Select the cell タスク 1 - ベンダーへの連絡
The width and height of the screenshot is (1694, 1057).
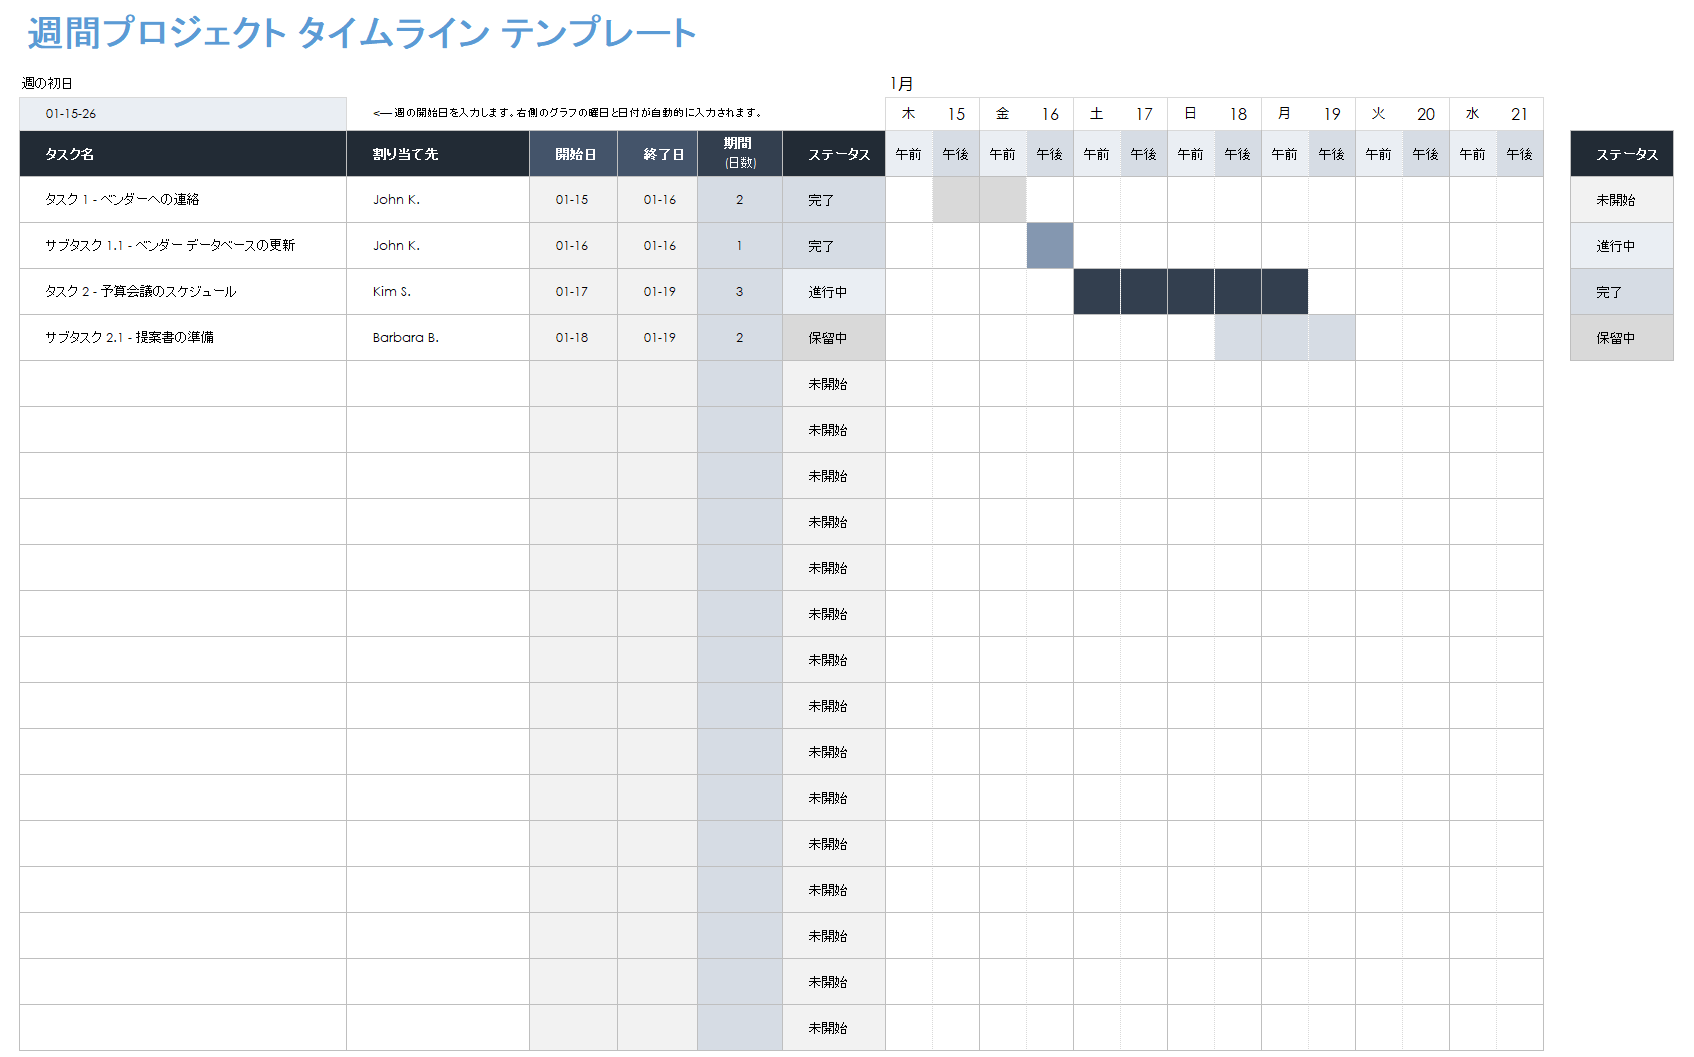tap(183, 200)
